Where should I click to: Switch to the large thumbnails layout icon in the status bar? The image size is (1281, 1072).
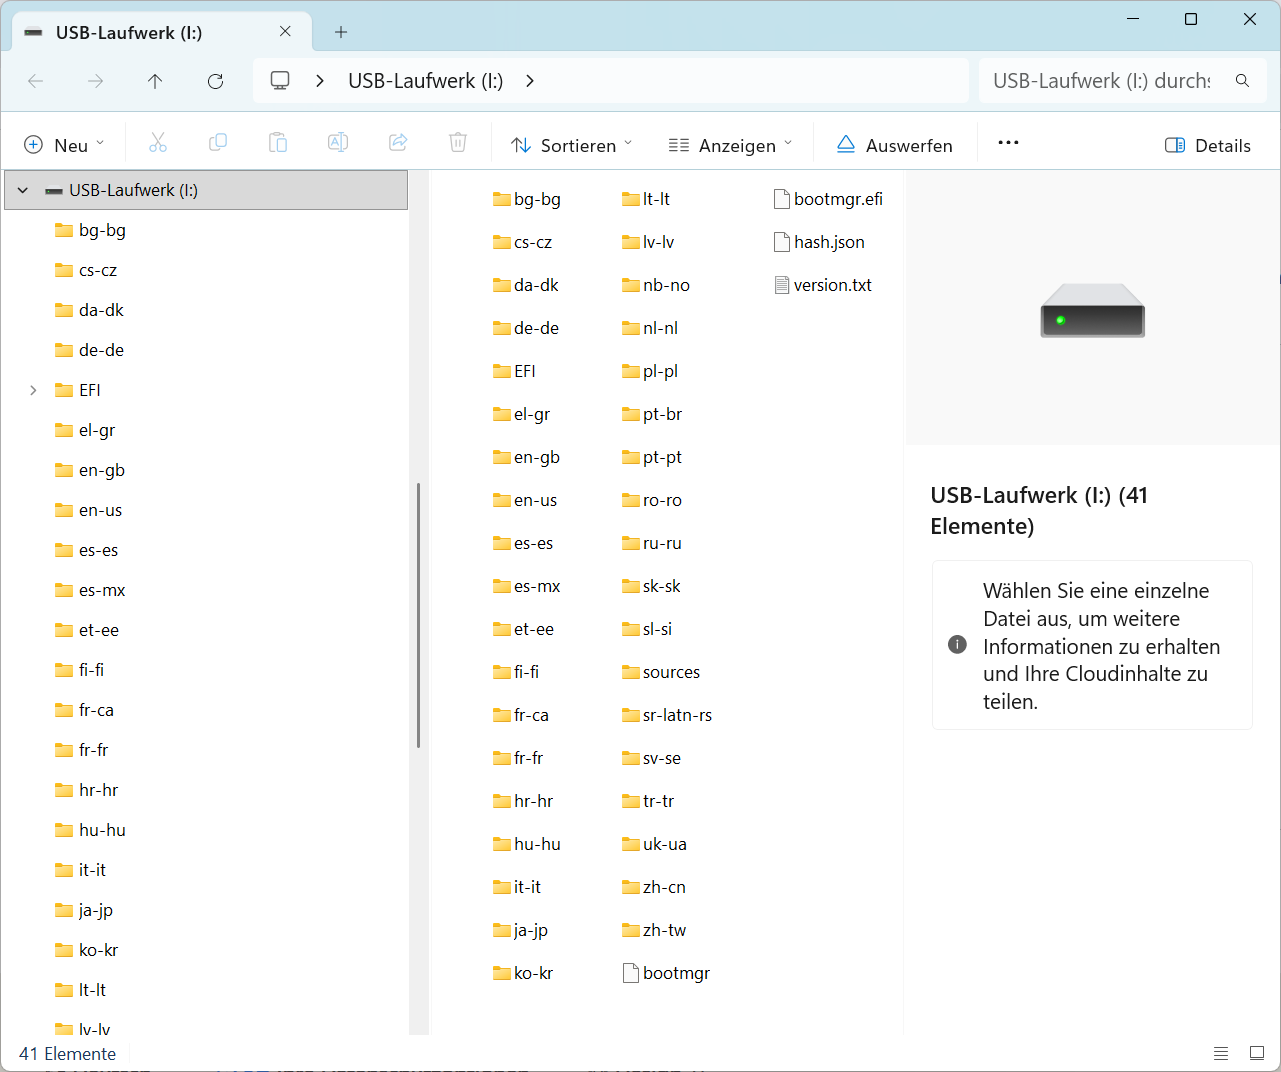click(1257, 1053)
